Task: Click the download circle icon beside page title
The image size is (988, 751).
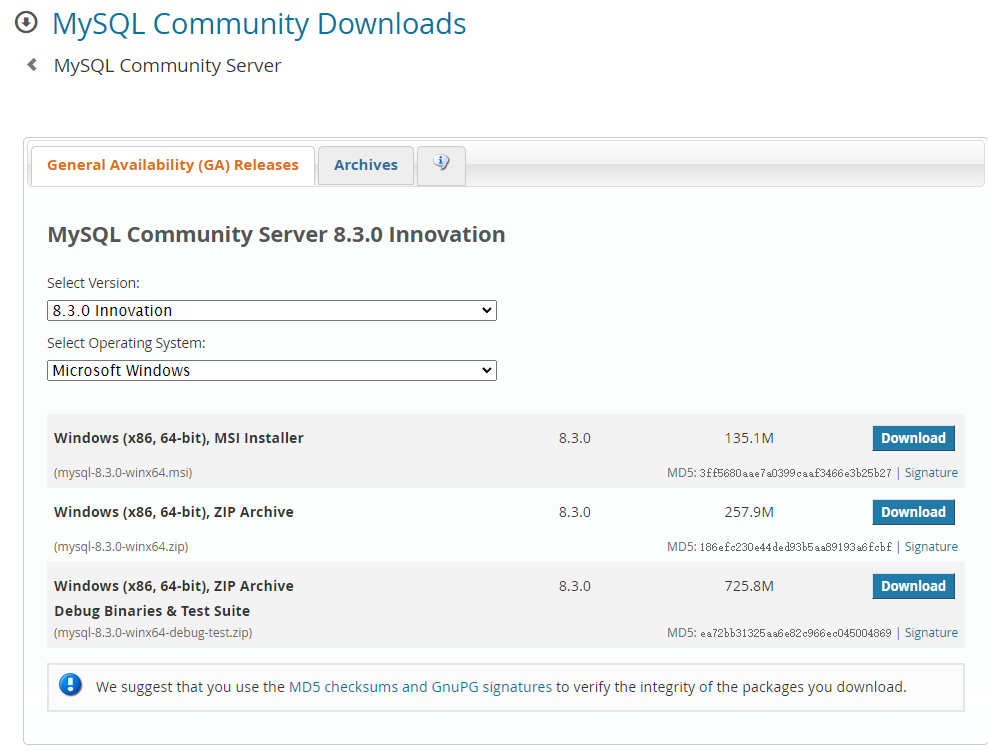Action: click(26, 23)
